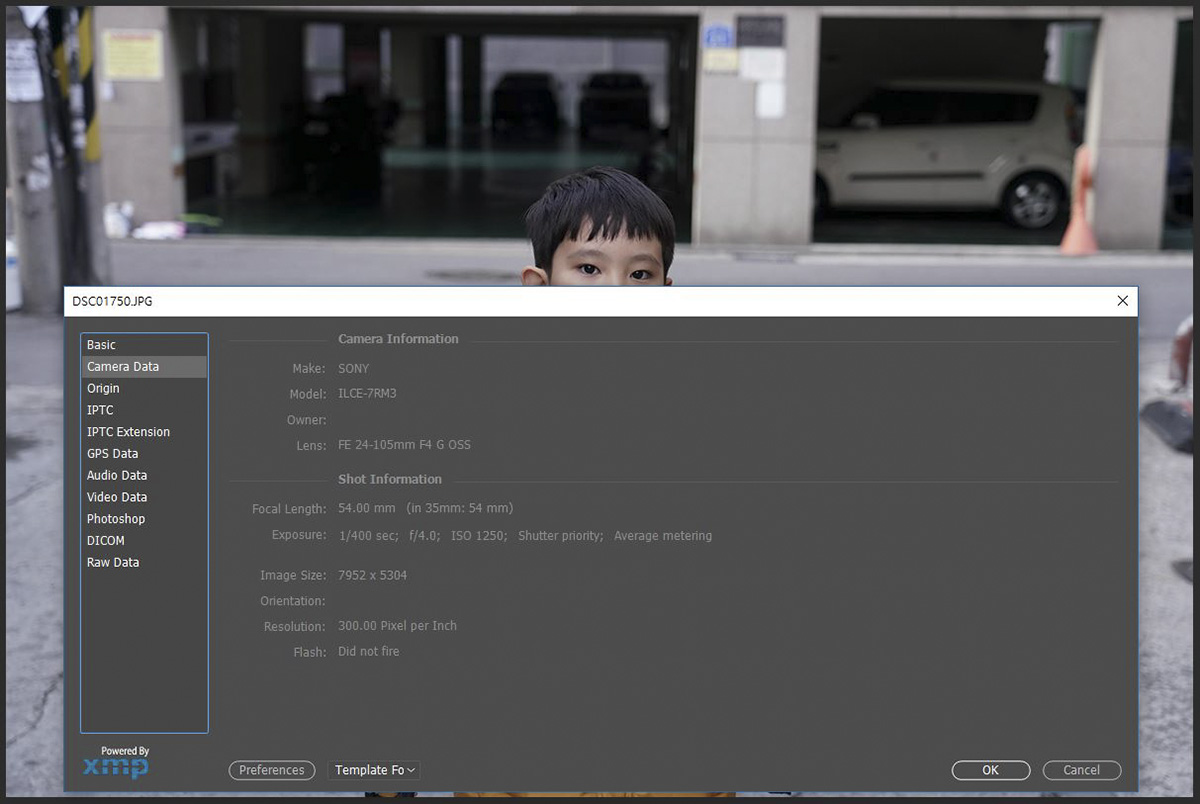Click the Shot Information heading
The image size is (1200, 804).
[x=390, y=479]
